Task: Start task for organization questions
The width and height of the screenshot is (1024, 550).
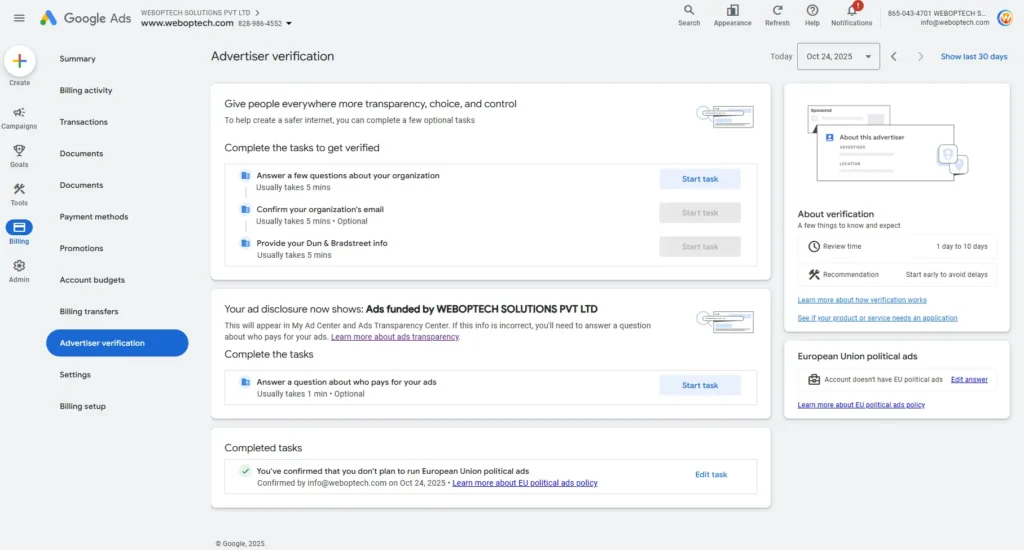Action: 700,179
